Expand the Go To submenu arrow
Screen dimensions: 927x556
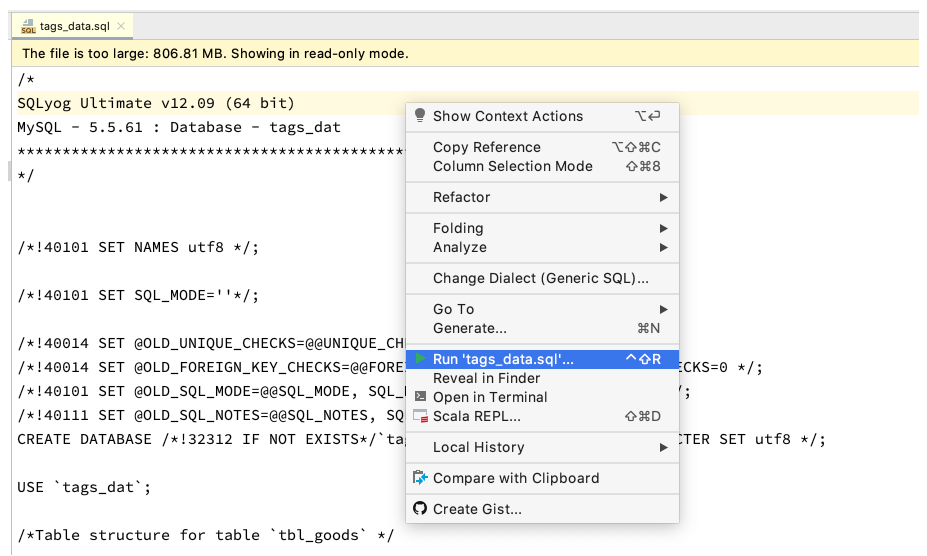663,309
